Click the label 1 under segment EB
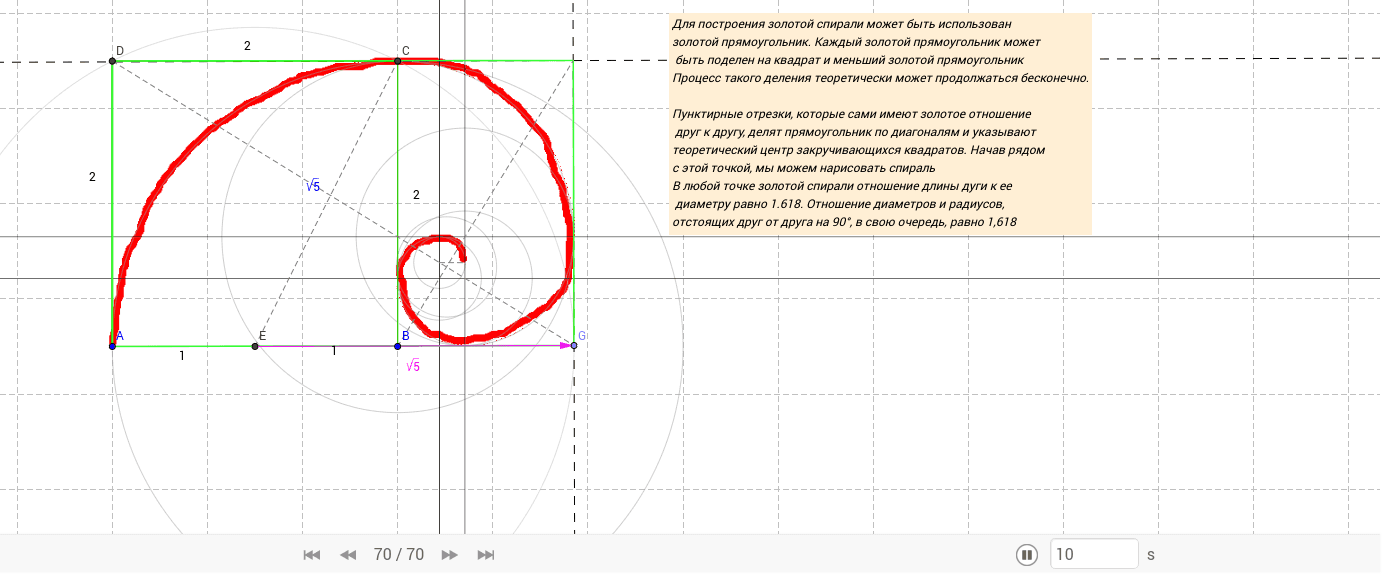Image resolution: width=1382 pixels, height=574 pixels. (x=334, y=351)
